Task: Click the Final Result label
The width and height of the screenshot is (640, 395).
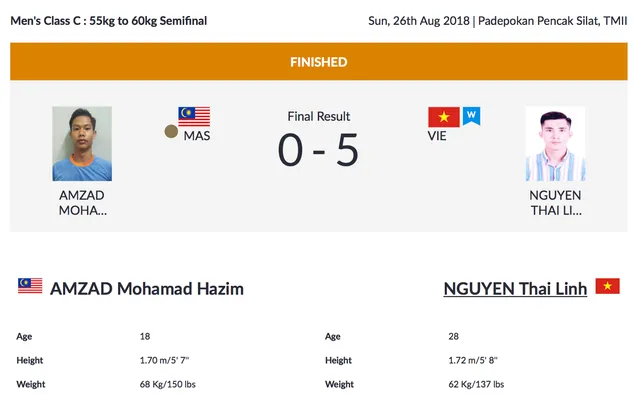Action: point(319,116)
